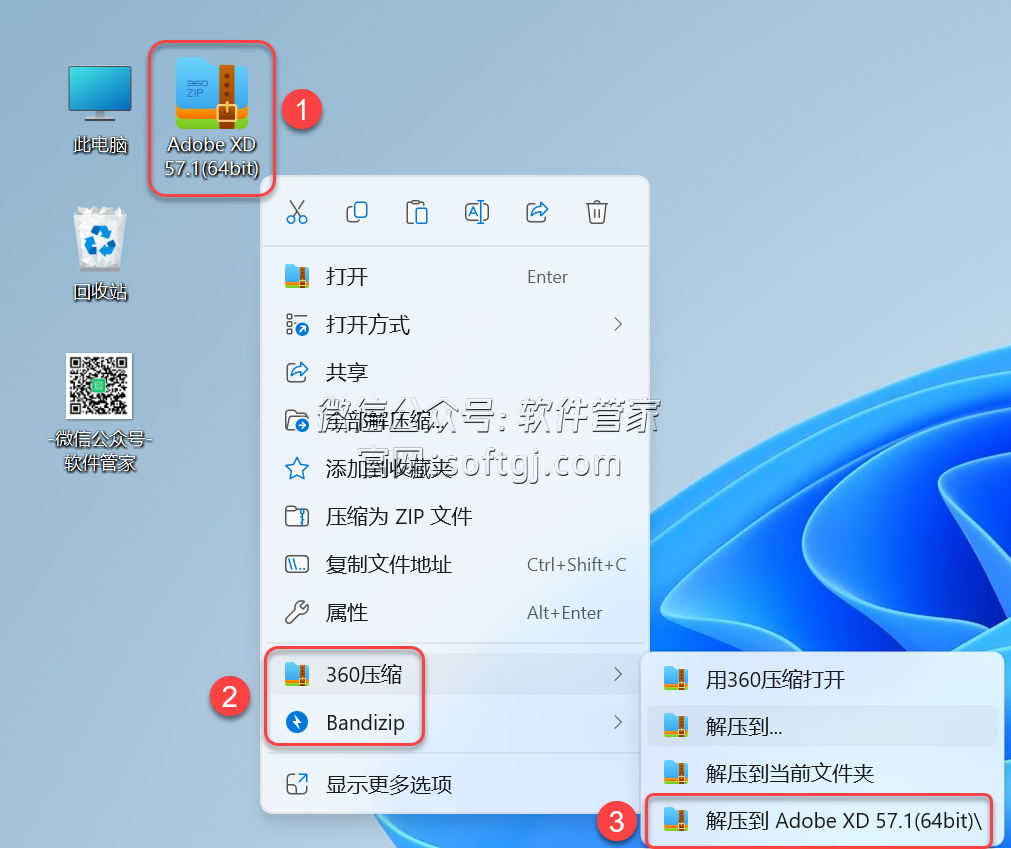Click the wrench icon beside 属性

(297, 612)
